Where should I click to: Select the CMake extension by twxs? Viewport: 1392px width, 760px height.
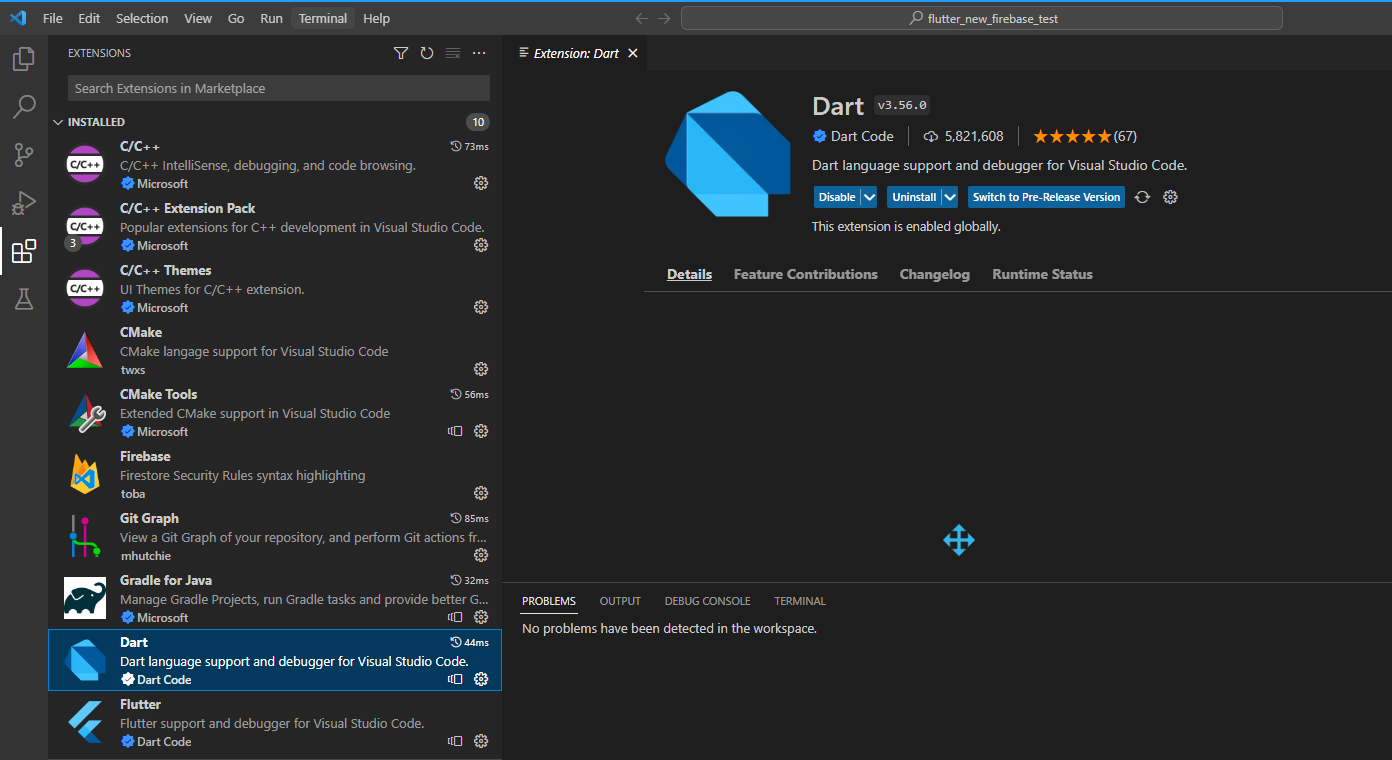tap(275, 350)
